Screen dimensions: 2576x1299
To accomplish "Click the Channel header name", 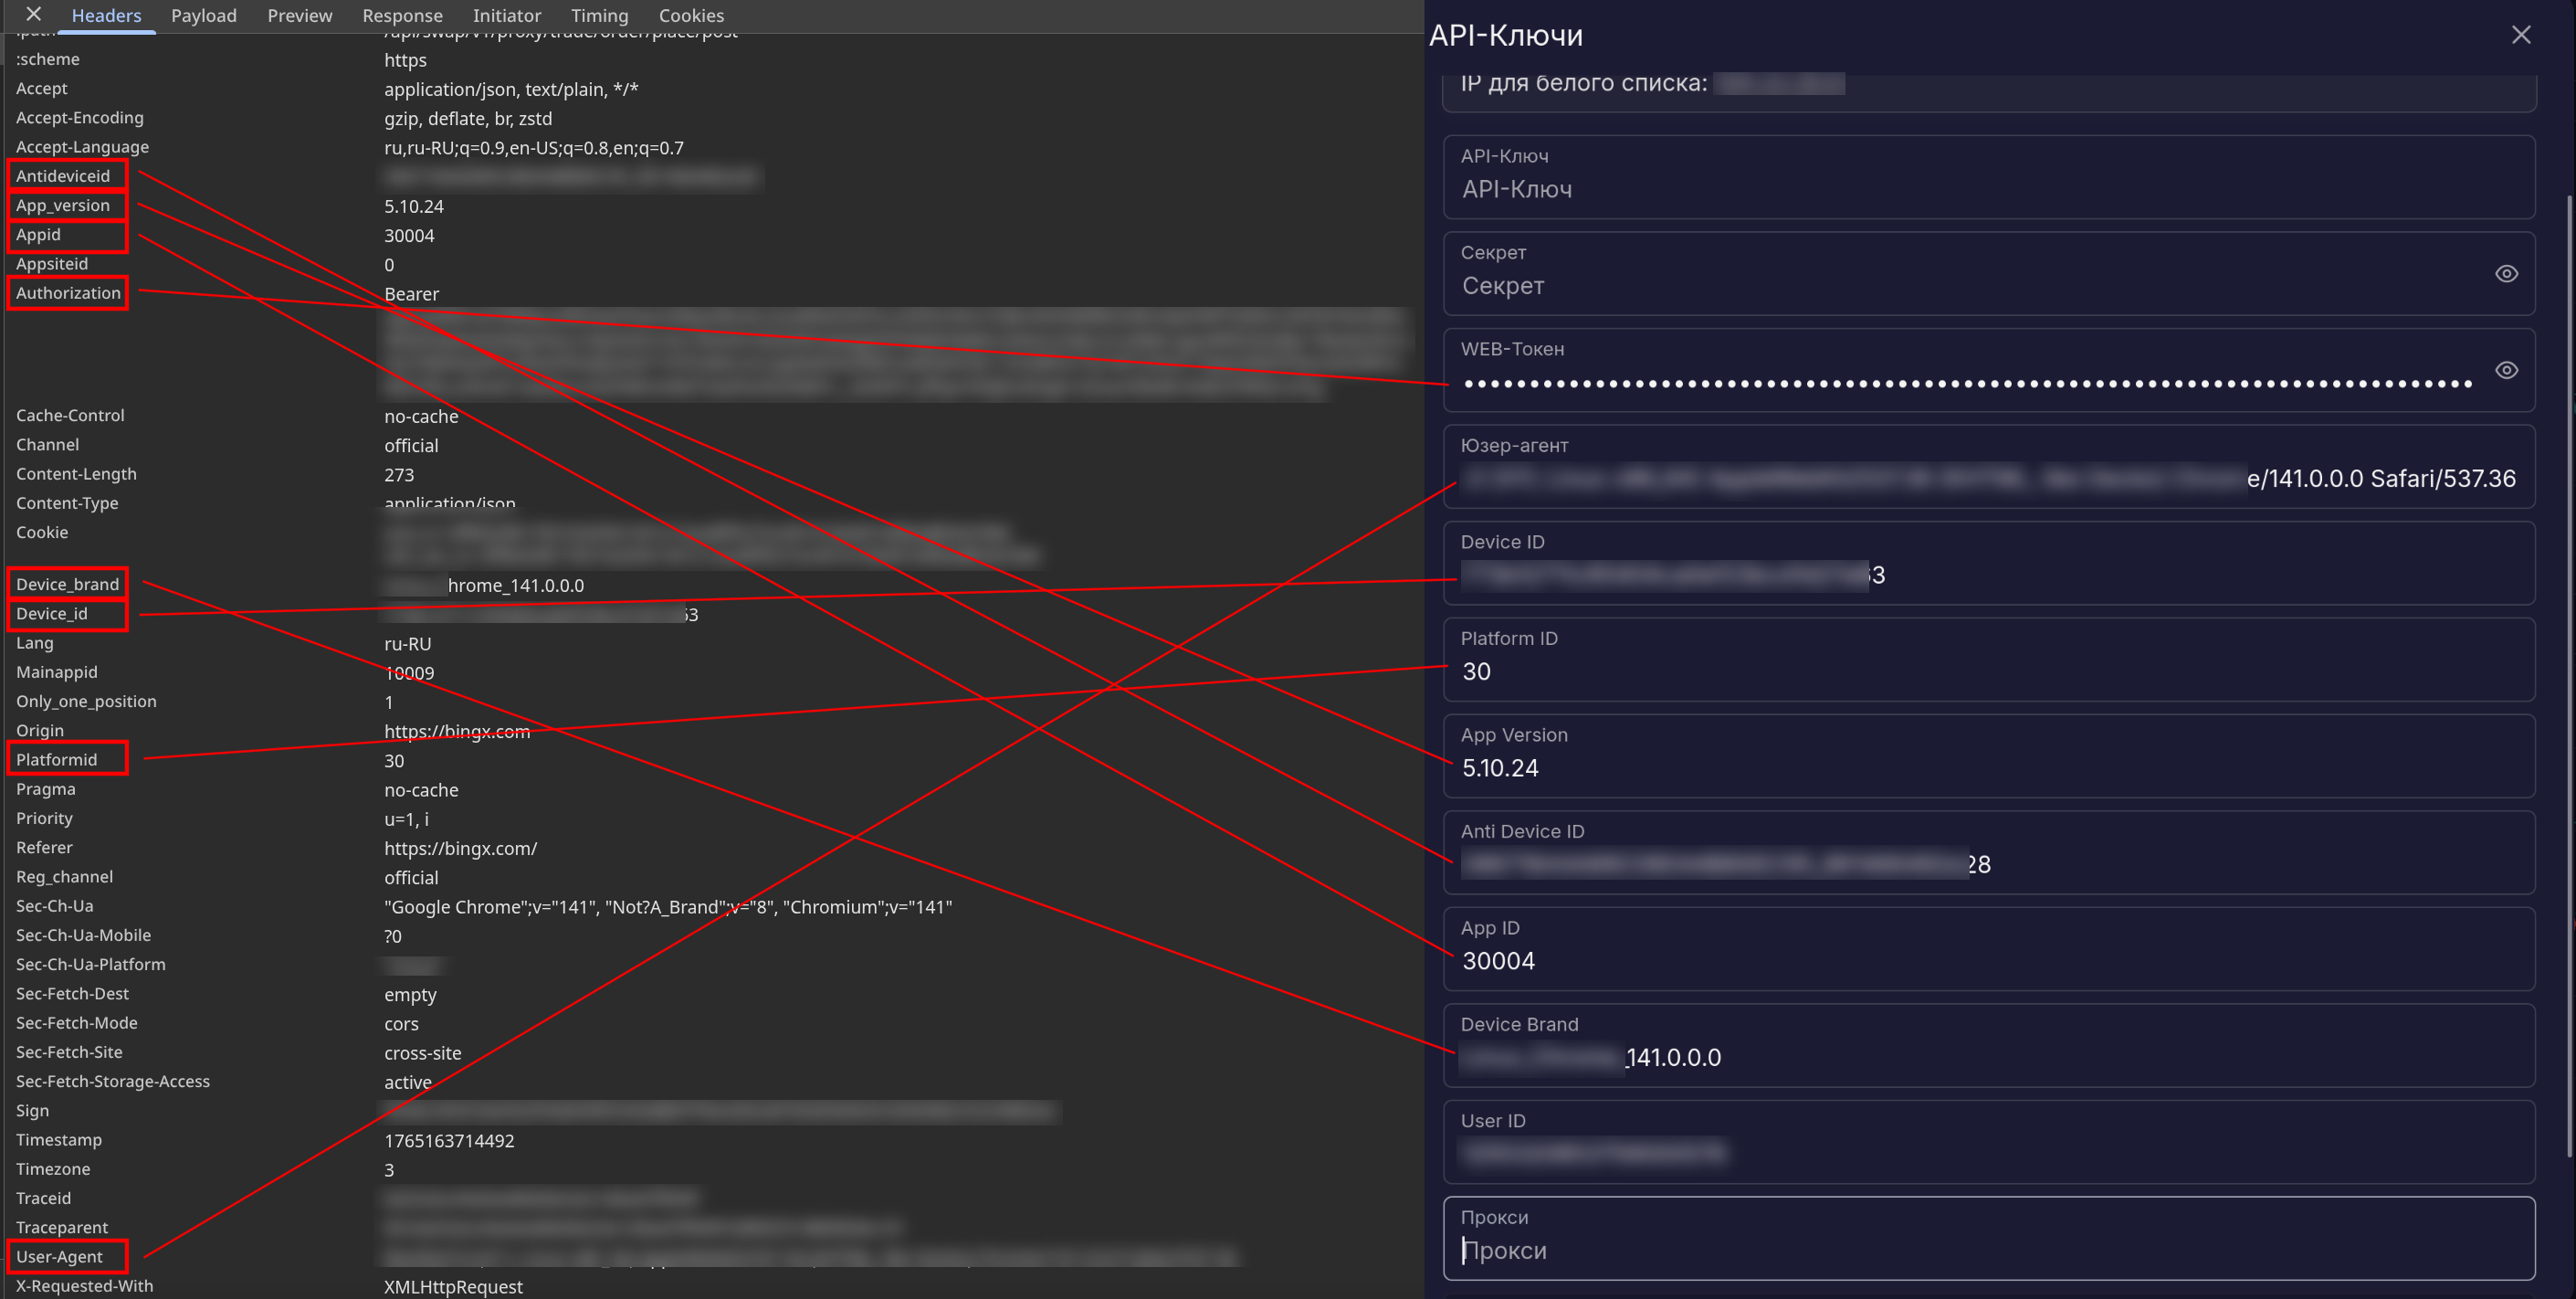I will (x=47, y=444).
